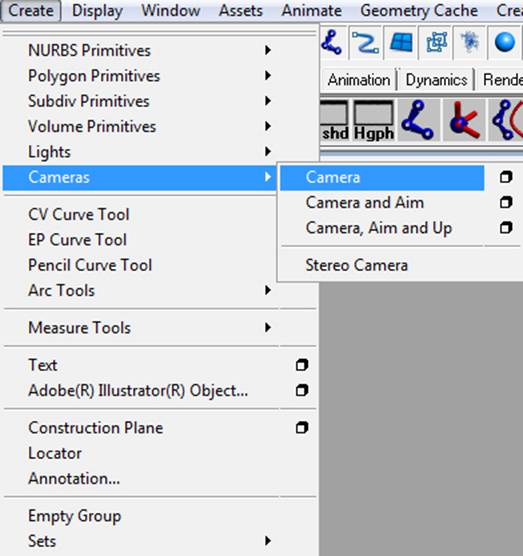Screen dimensions: 523x556
Task: Switch to the Dynamics shelf tab
Action: coord(436,80)
